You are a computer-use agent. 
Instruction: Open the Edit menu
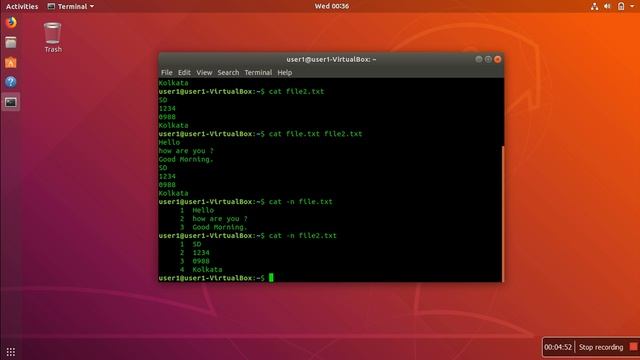click(184, 72)
